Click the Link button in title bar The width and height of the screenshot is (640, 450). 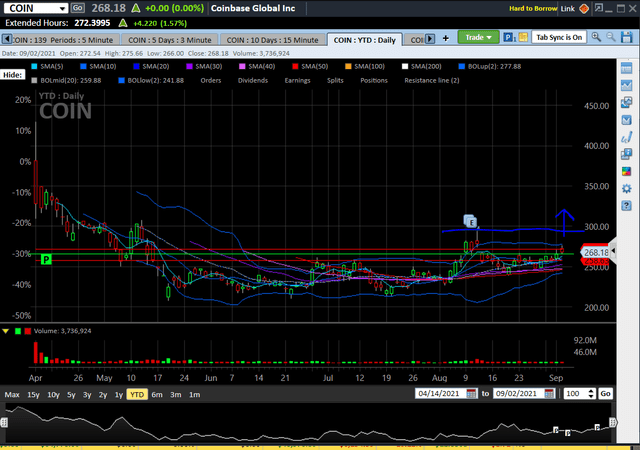point(567,9)
